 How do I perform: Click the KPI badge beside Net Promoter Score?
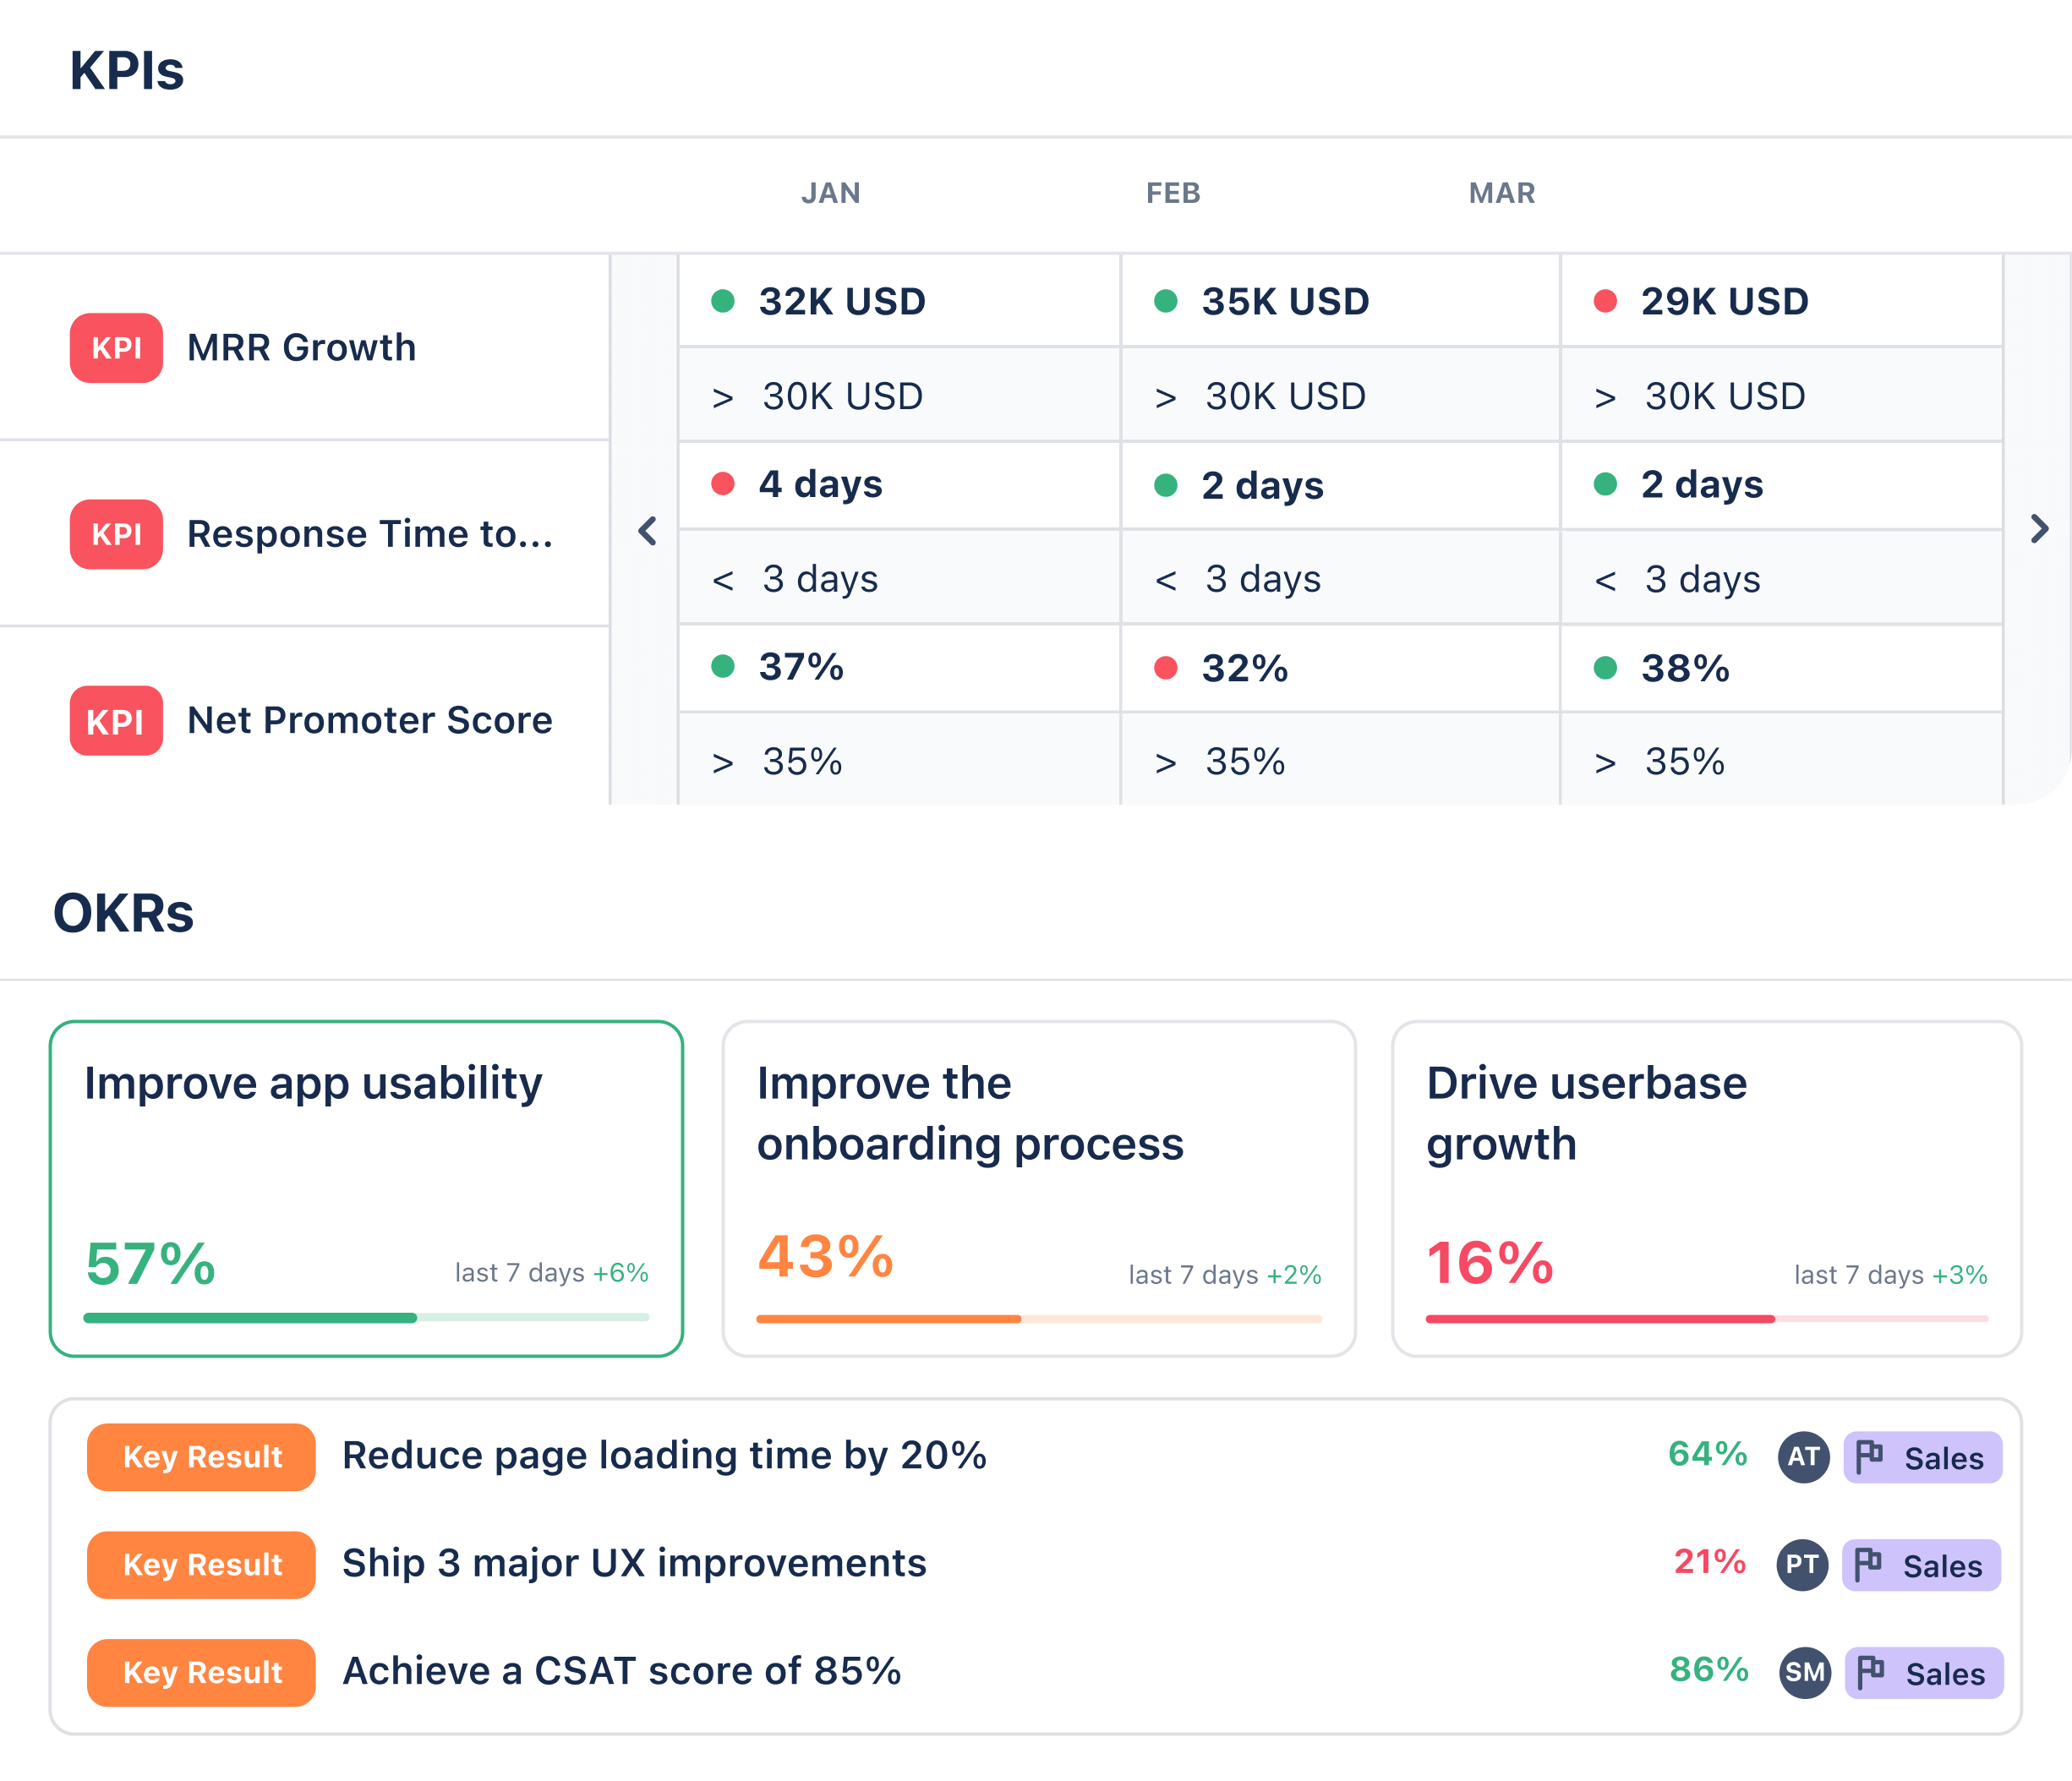(x=116, y=720)
